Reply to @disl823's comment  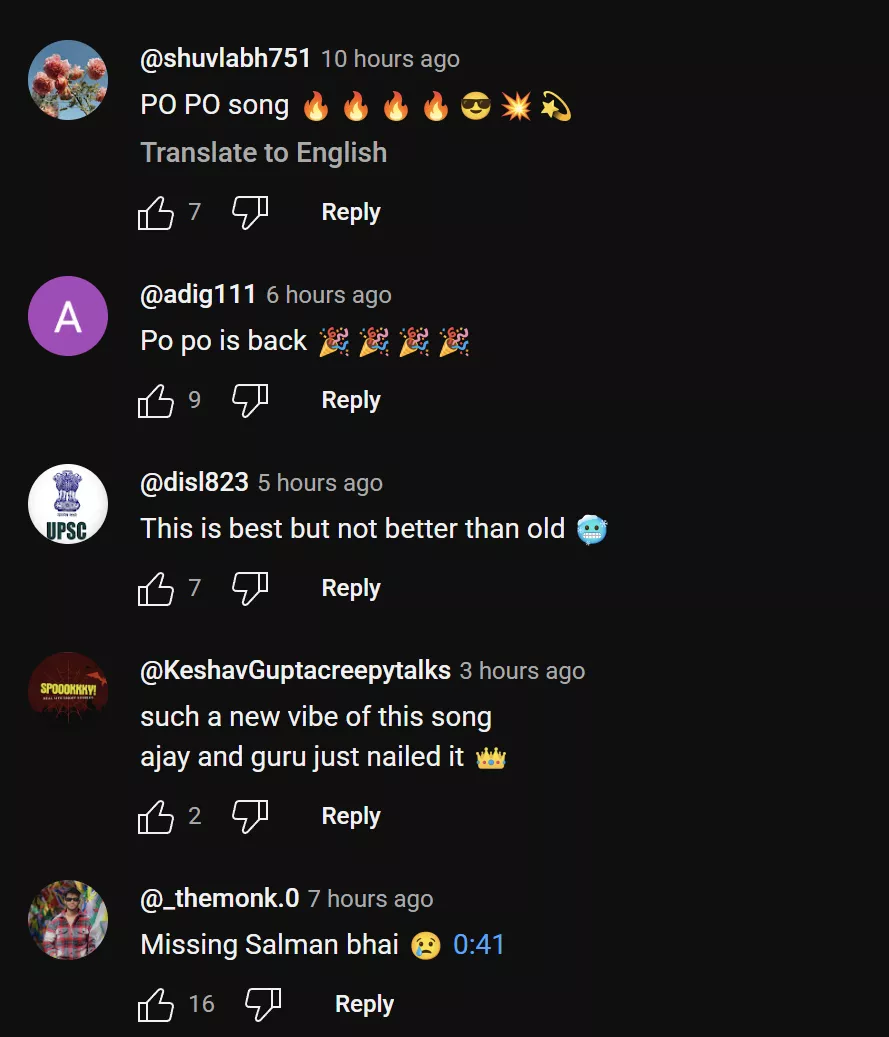351,588
